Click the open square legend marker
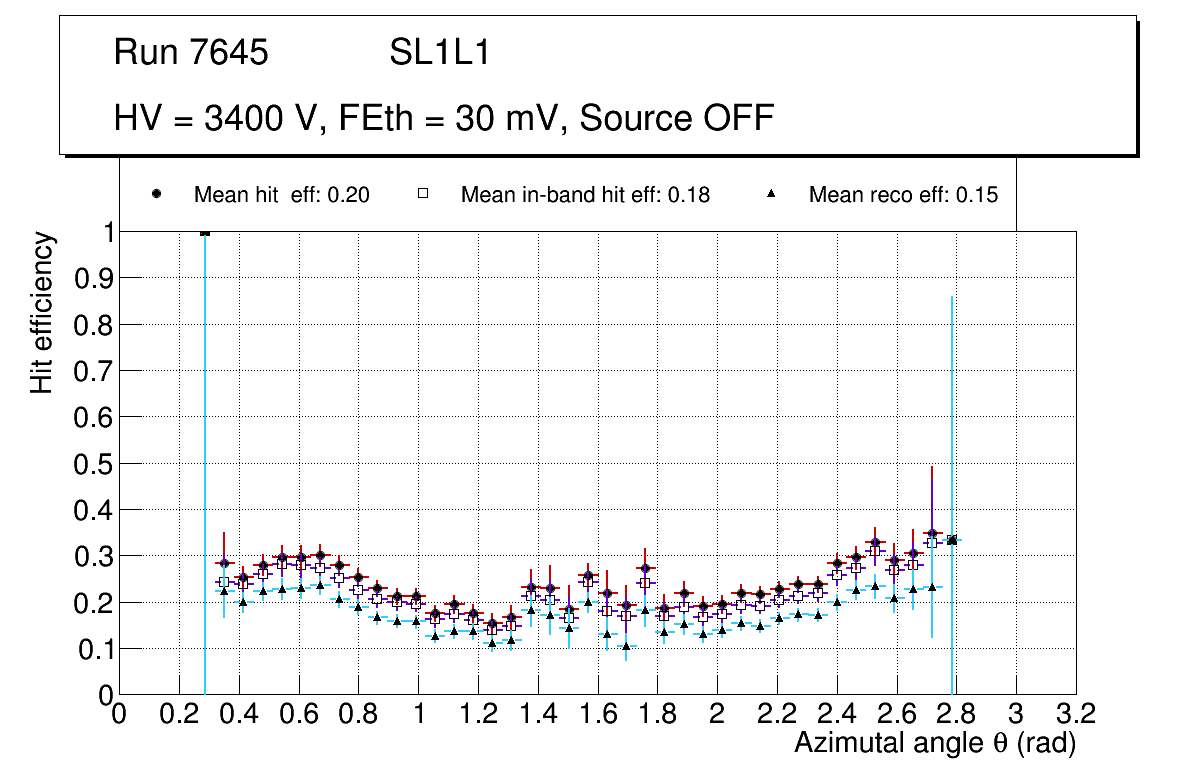Screen dimensions: 1196x772 tap(422, 195)
